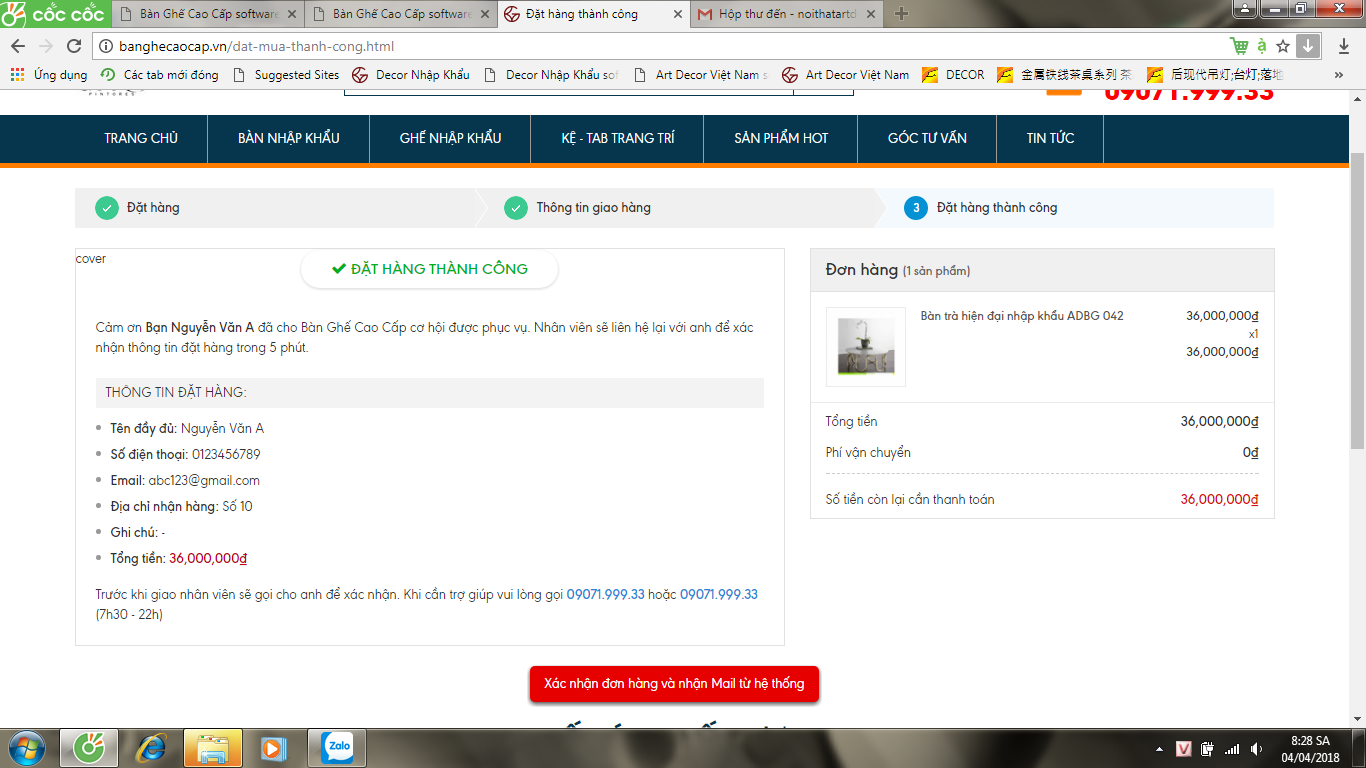The height and width of the screenshot is (768, 1366).
Task: Close the Đặt hàng thành công tab
Action: (x=677, y=14)
